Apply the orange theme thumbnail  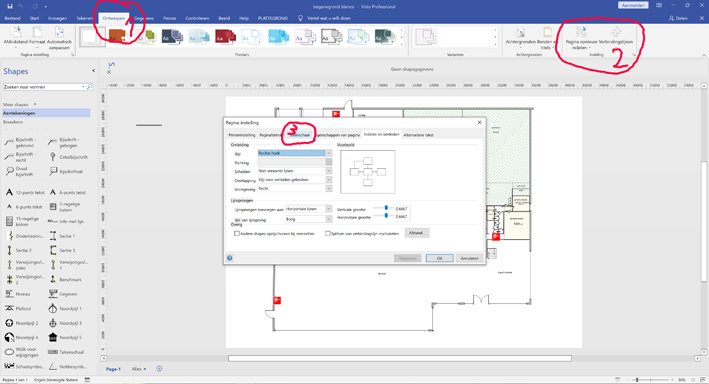tap(117, 36)
